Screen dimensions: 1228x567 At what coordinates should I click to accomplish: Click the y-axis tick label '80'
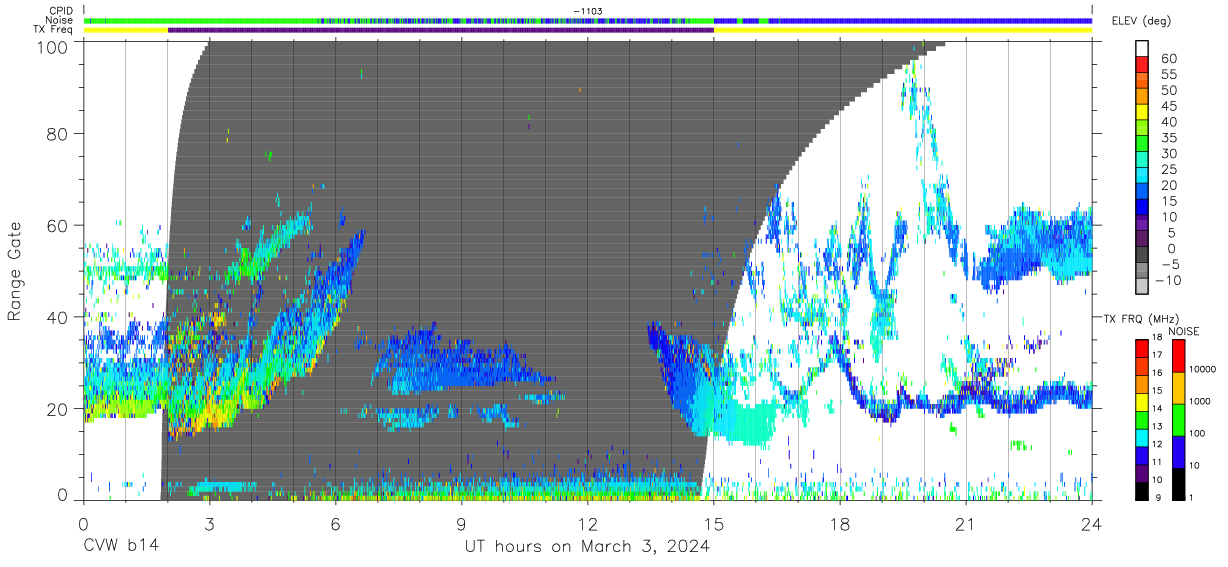tap(57, 134)
